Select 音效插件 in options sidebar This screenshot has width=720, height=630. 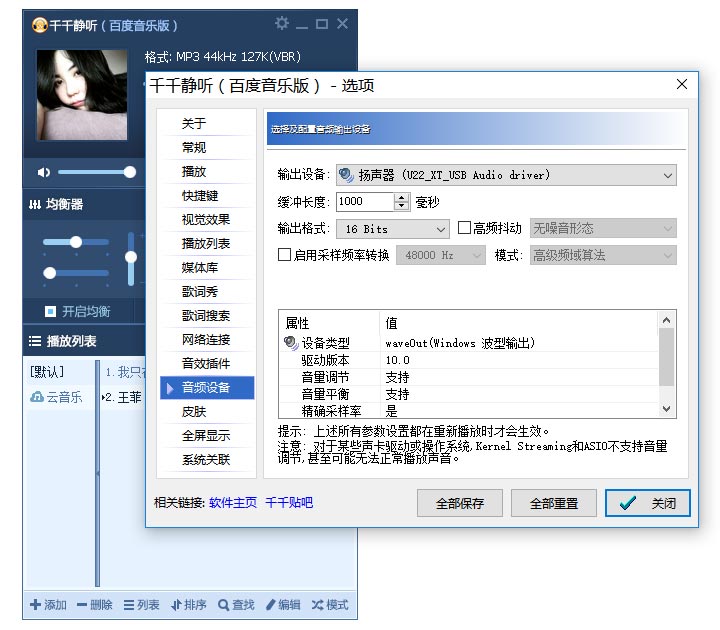tap(207, 363)
